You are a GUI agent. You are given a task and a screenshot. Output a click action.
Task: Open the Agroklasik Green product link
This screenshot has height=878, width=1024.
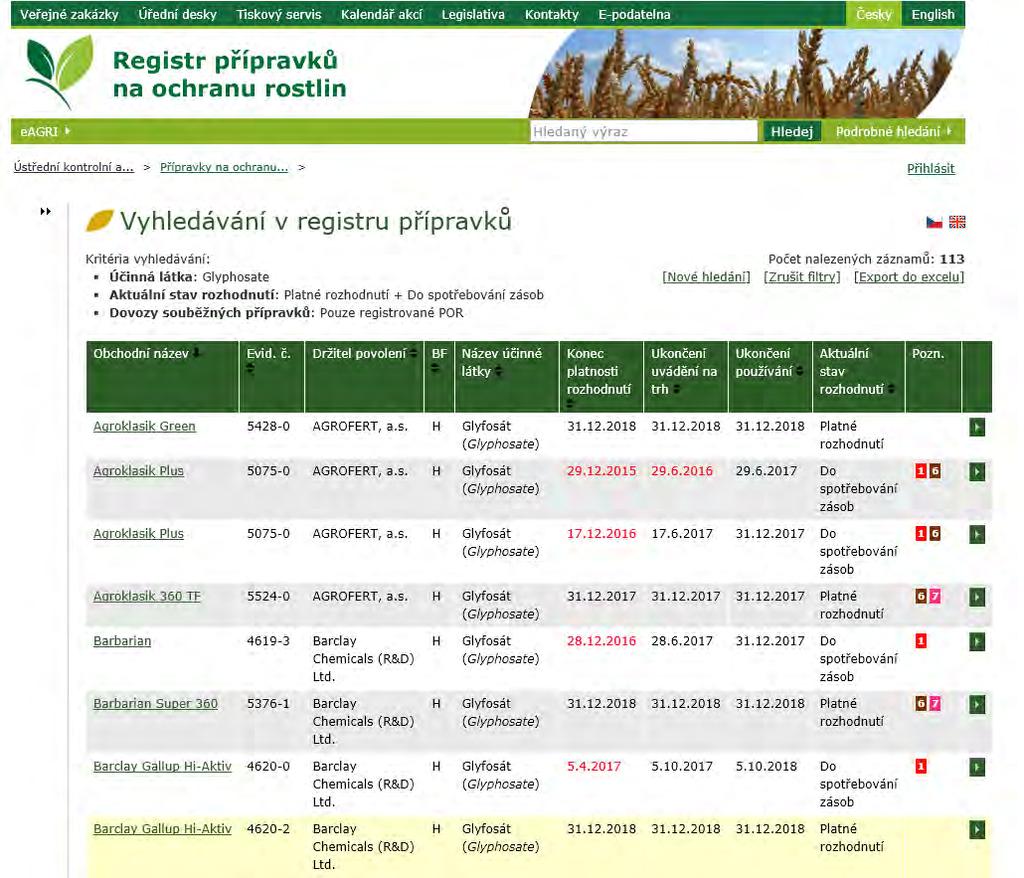click(144, 426)
